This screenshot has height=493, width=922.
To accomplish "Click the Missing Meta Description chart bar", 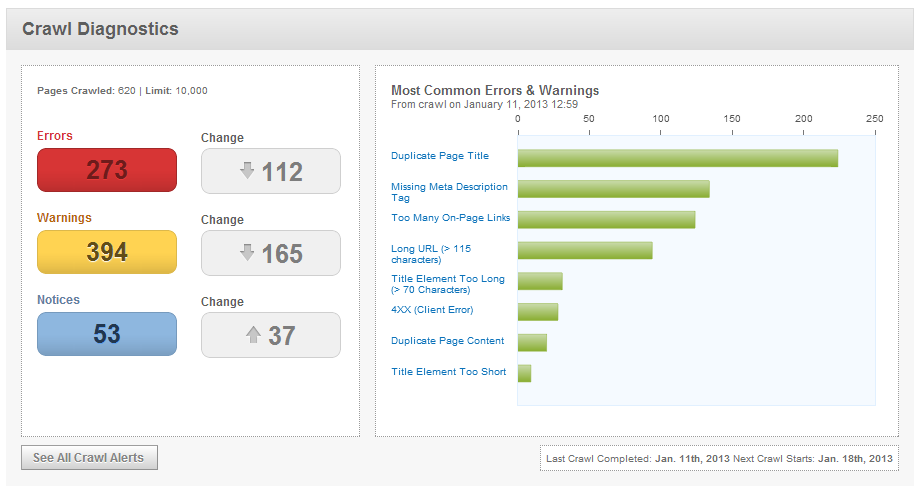I will pyautogui.click(x=613, y=189).
